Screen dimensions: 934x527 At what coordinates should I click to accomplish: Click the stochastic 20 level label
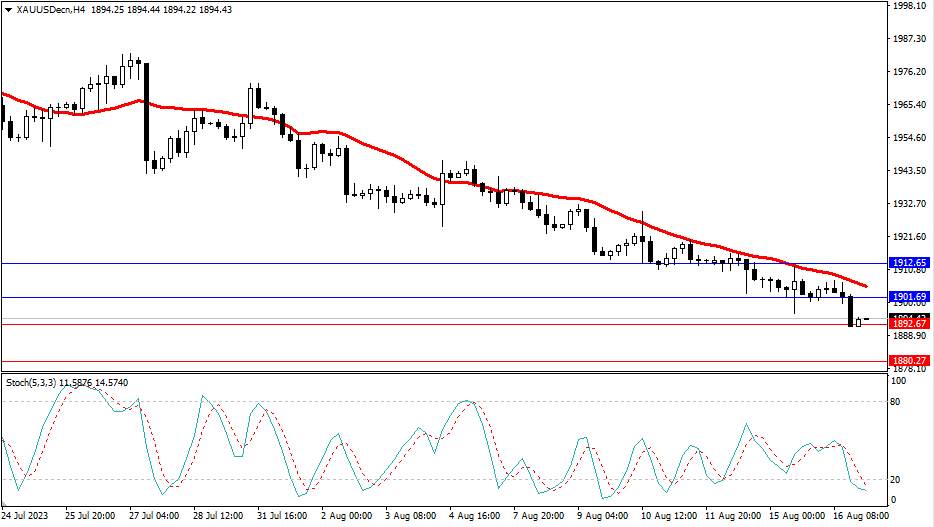tap(897, 479)
